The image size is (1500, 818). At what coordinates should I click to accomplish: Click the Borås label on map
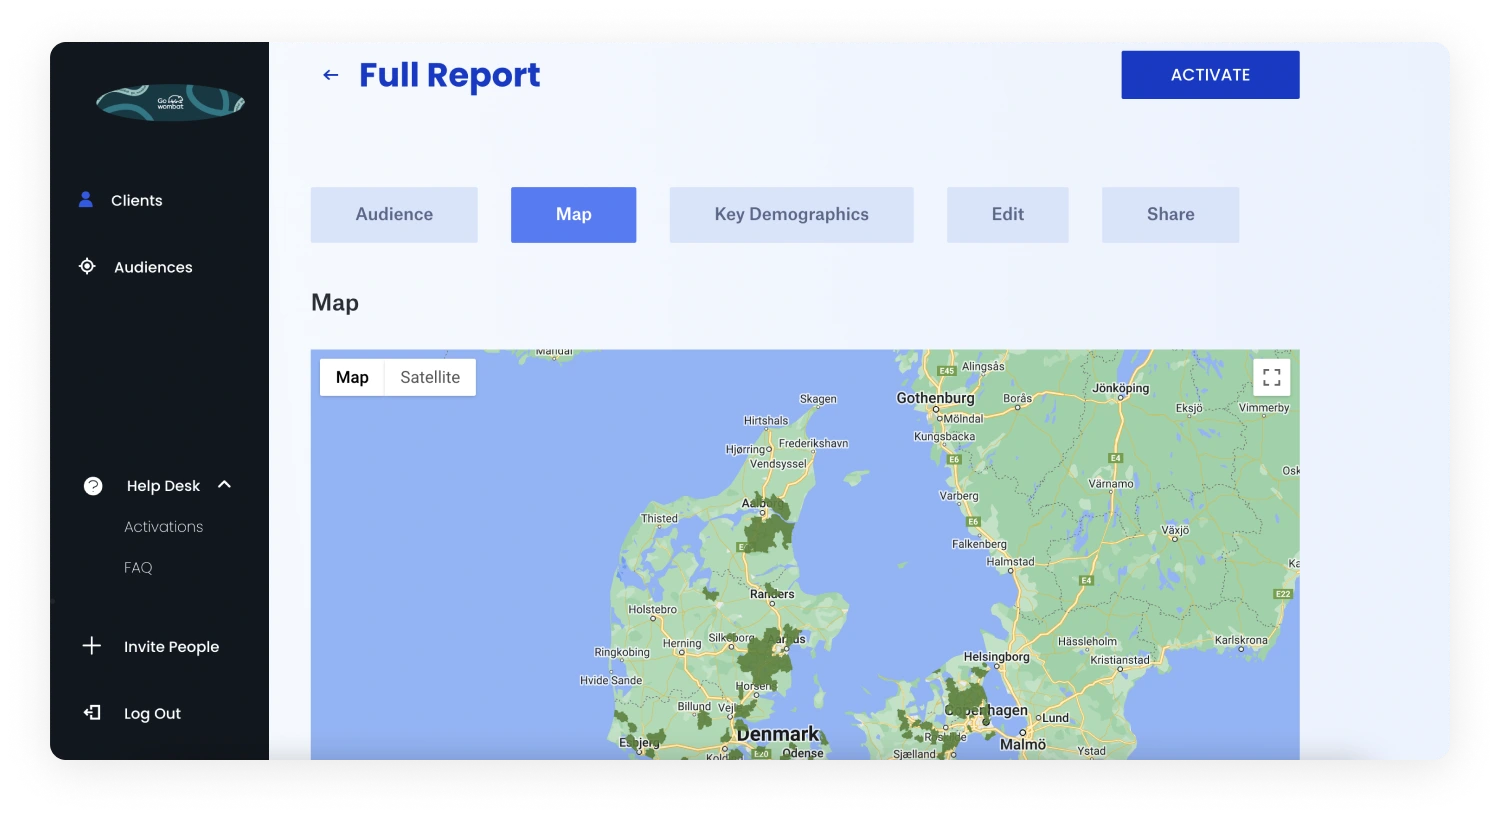[1017, 398]
